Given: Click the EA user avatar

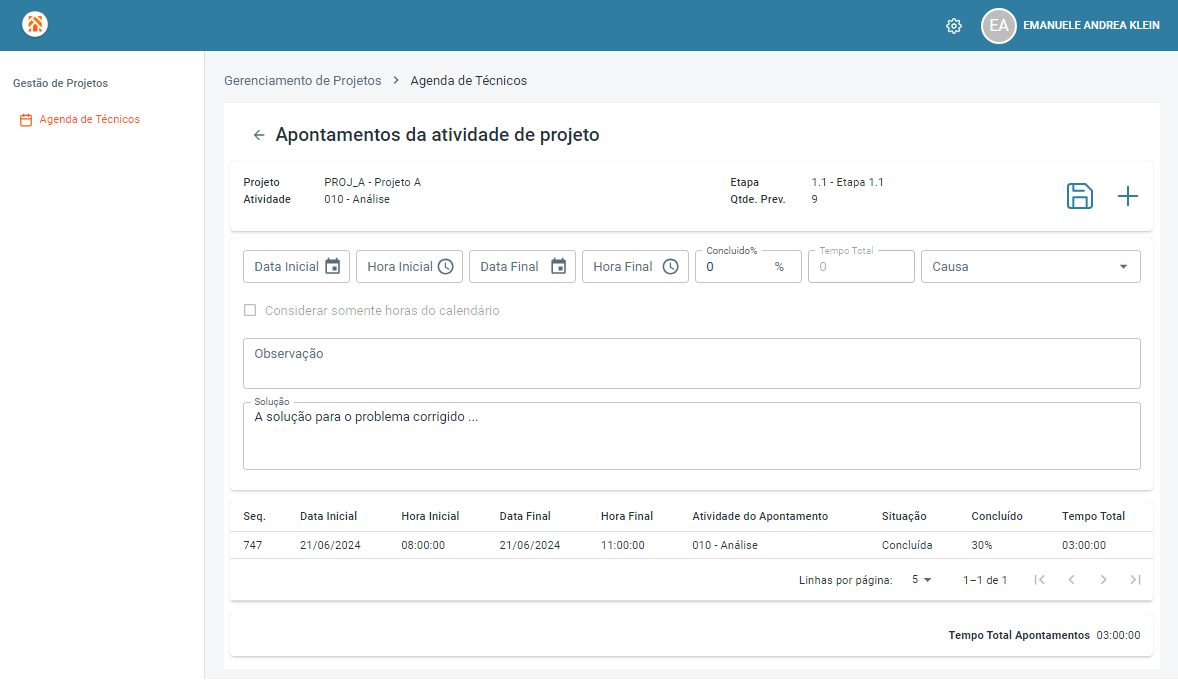Looking at the screenshot, I should click(998, 26).
